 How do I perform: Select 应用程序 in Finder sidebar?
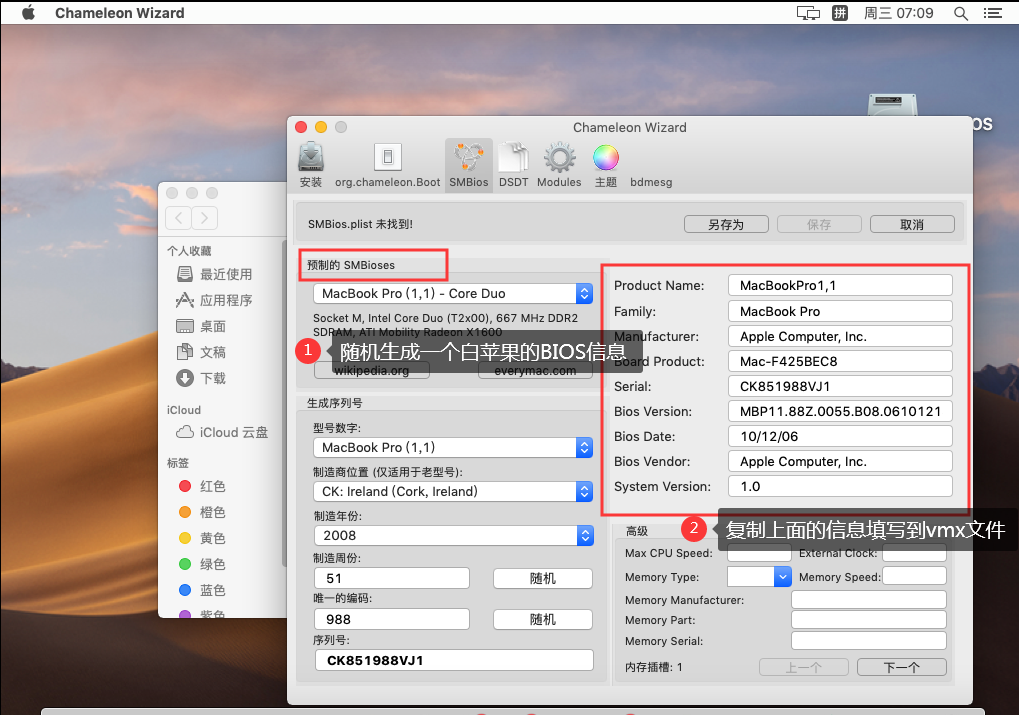pyautogui.click(x=225, y=300)
